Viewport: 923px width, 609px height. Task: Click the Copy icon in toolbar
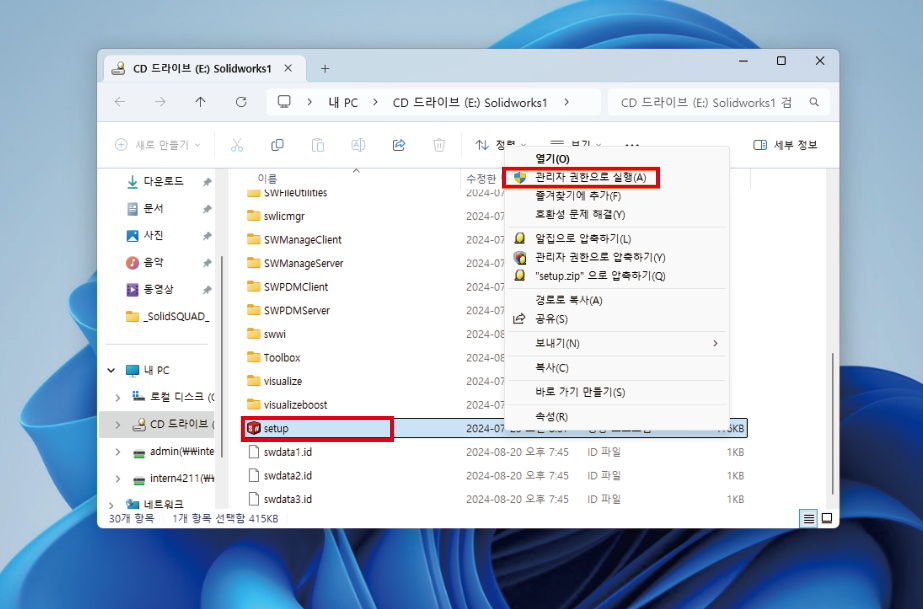coord(277,145)
